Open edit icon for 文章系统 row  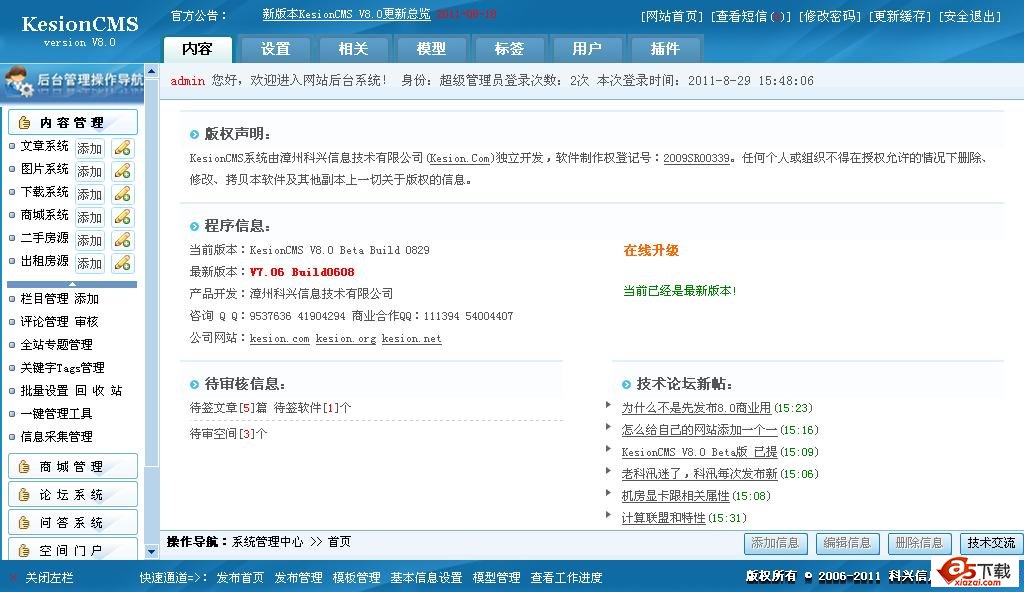point(123,148)
